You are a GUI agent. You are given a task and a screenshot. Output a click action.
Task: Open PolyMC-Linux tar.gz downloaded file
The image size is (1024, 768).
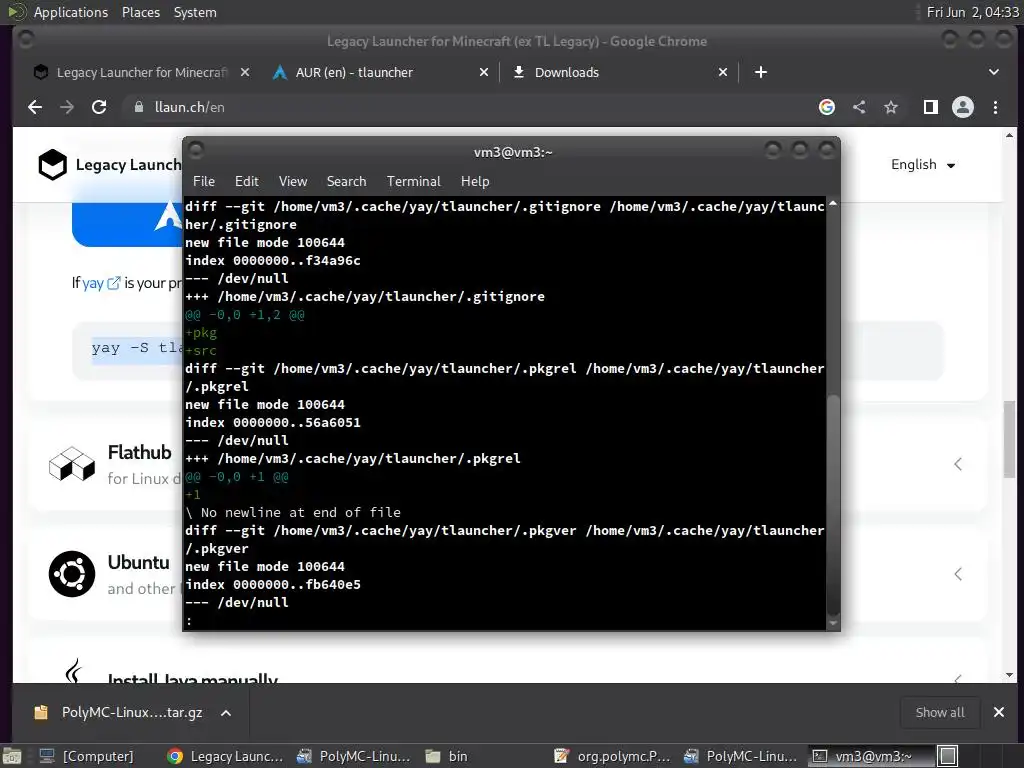(132, 712)
